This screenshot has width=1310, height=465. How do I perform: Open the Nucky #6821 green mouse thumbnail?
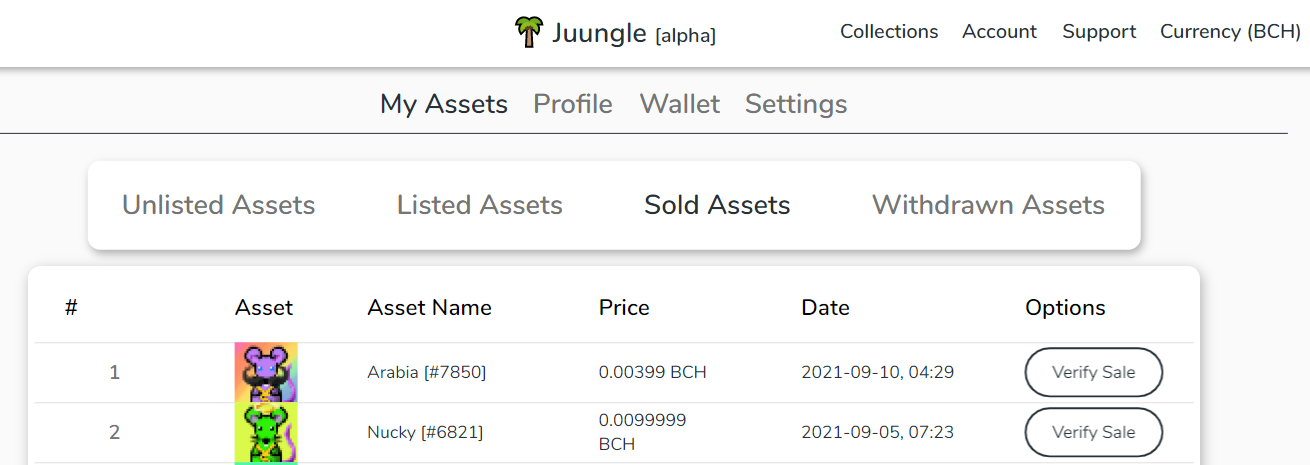click(x=266, y=432)
